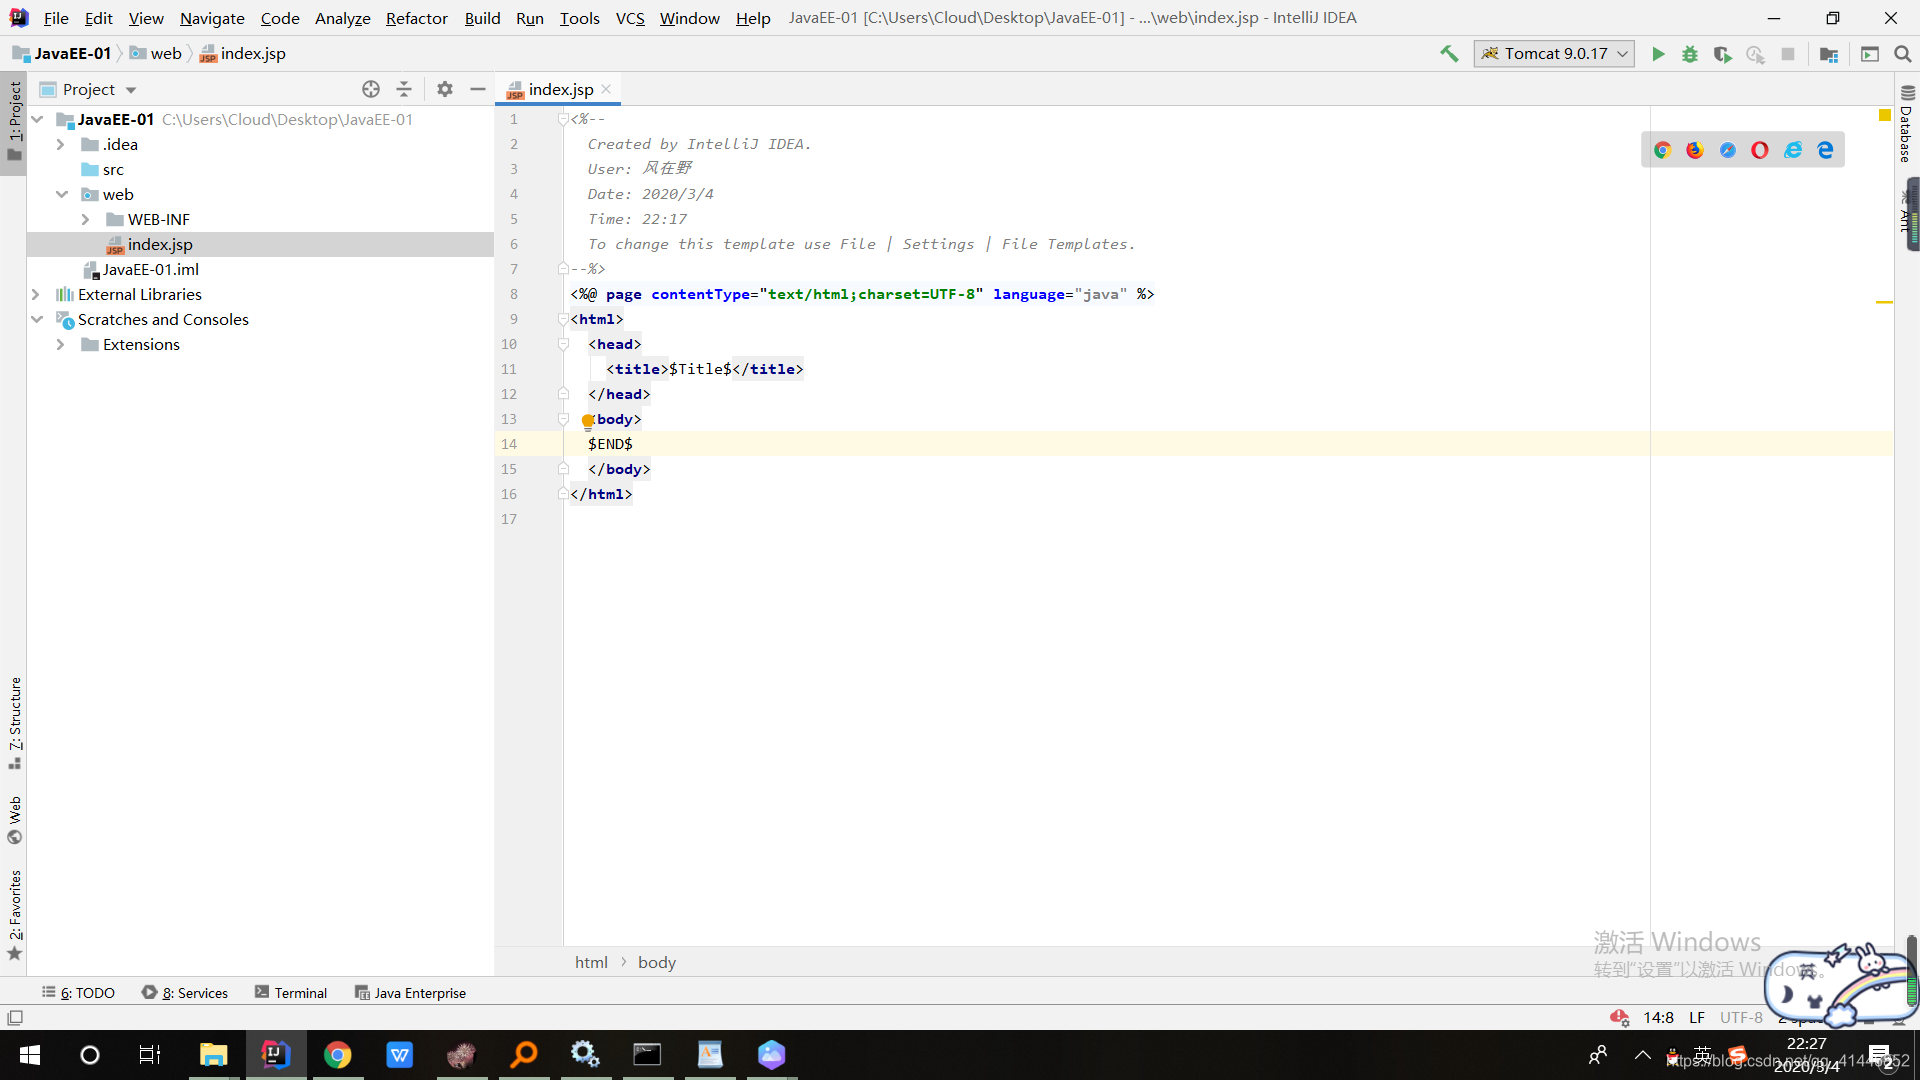
Task: Open Tomcat 9.0.17 run configuration dropdown
Action: point(1554,54)
